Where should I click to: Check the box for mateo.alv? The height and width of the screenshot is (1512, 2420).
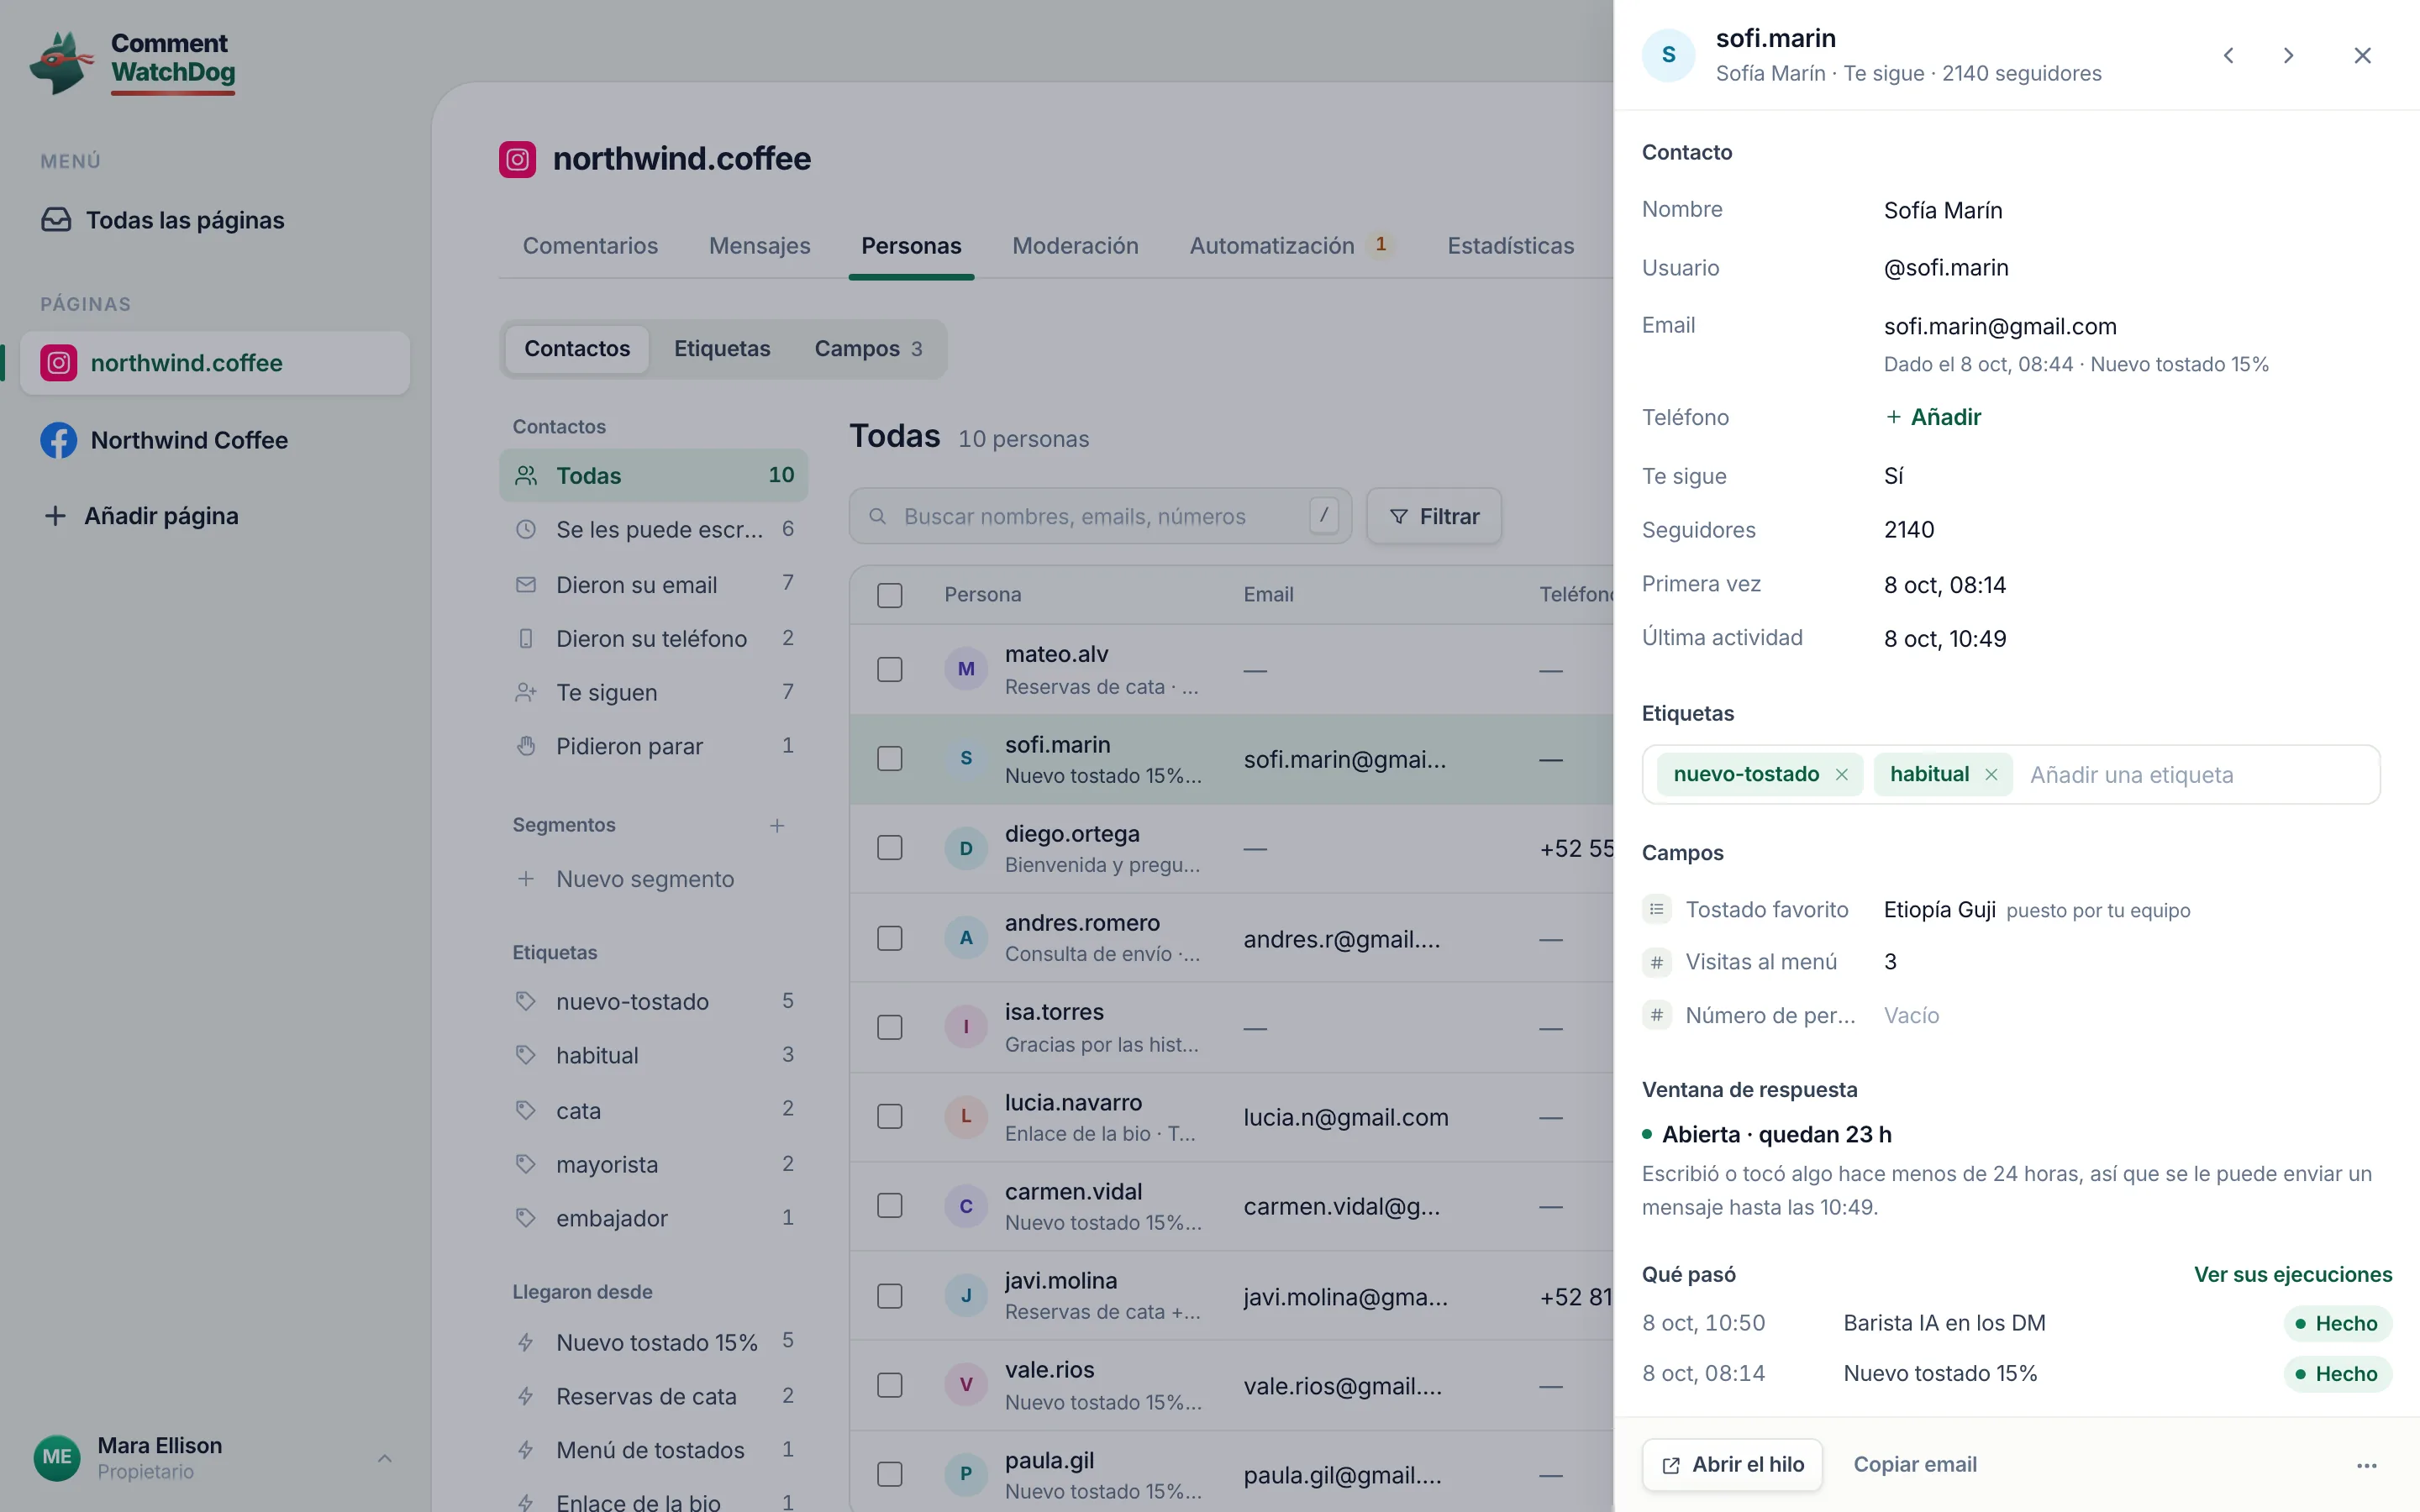click(889, 669)
